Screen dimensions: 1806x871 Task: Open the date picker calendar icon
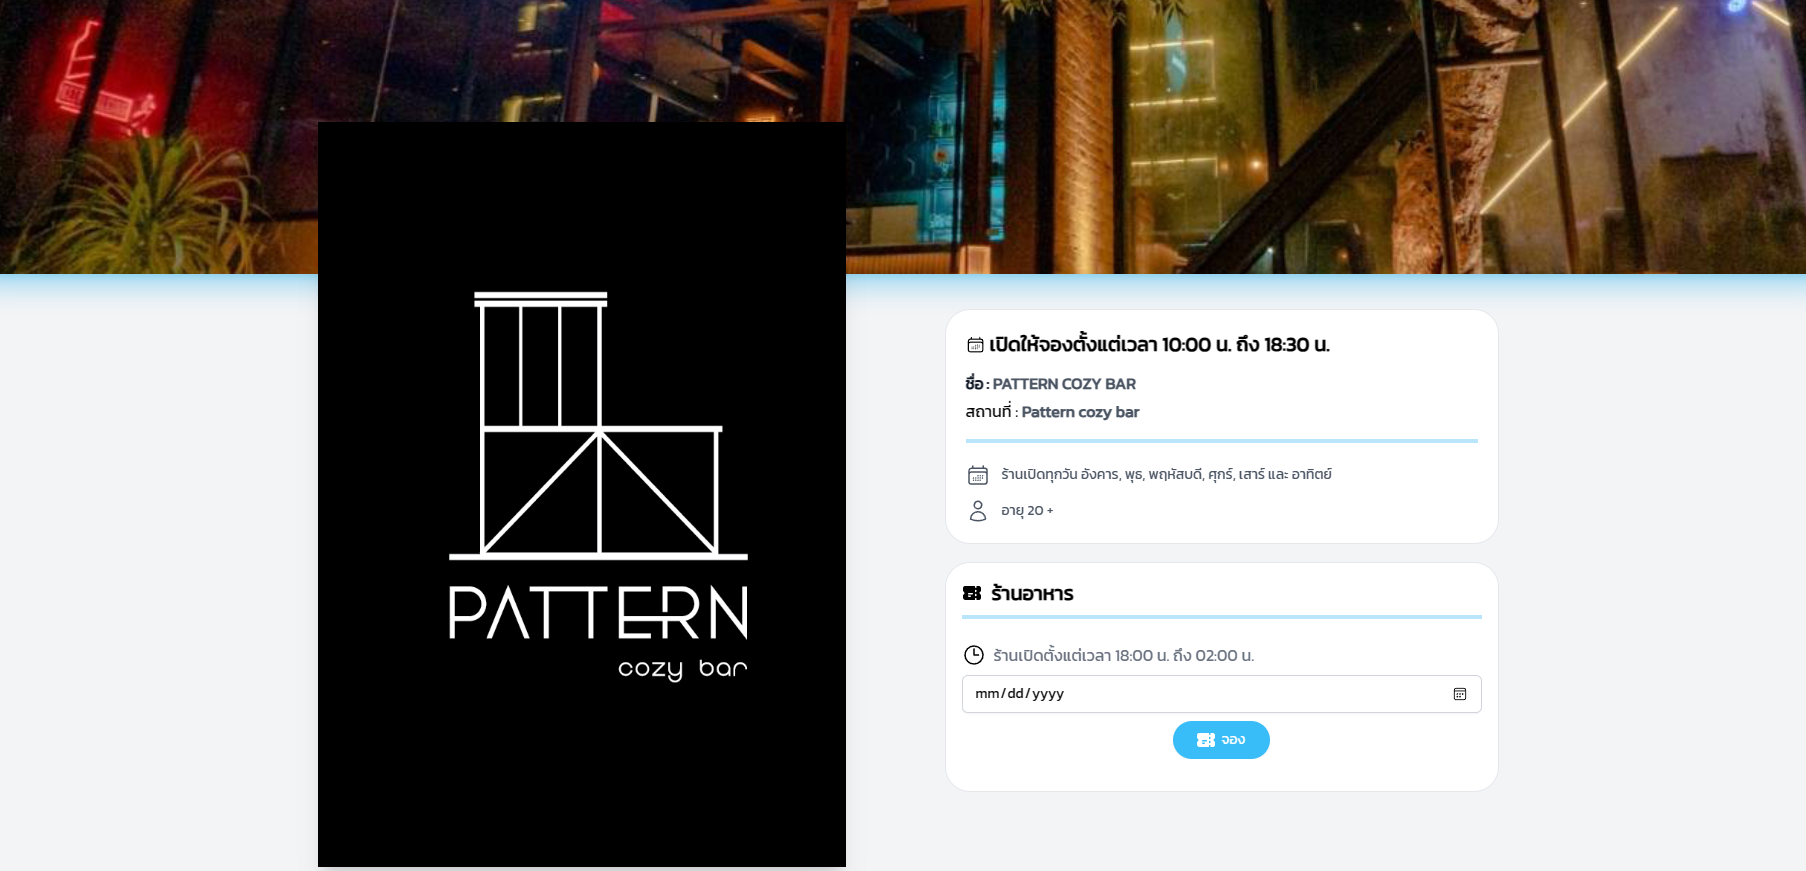pos(1459,694)
